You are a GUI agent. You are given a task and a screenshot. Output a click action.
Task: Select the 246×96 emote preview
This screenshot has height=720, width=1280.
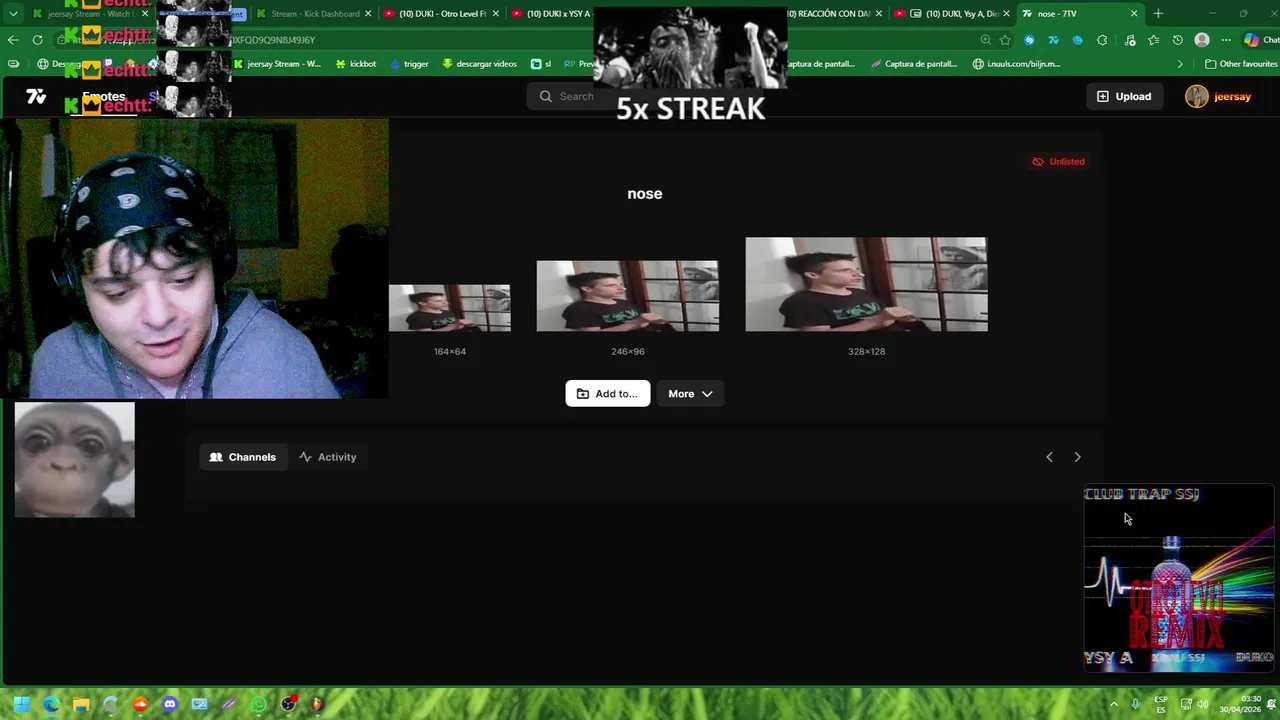627,296
